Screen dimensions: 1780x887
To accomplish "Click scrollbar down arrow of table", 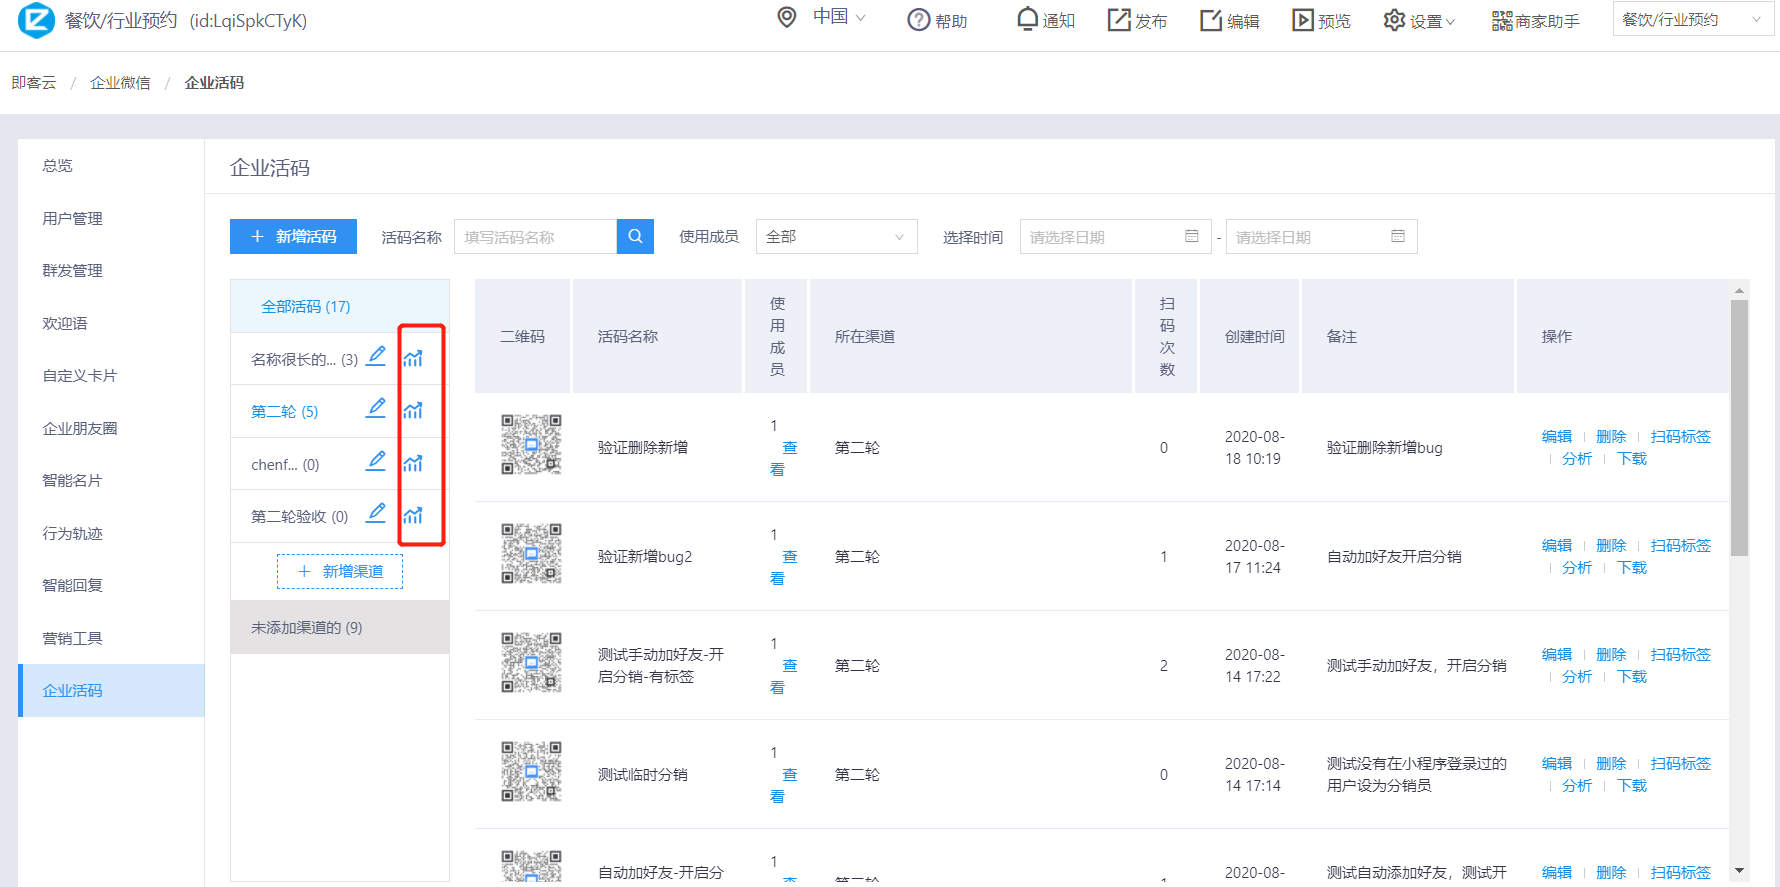I will tap(1739, 871).
